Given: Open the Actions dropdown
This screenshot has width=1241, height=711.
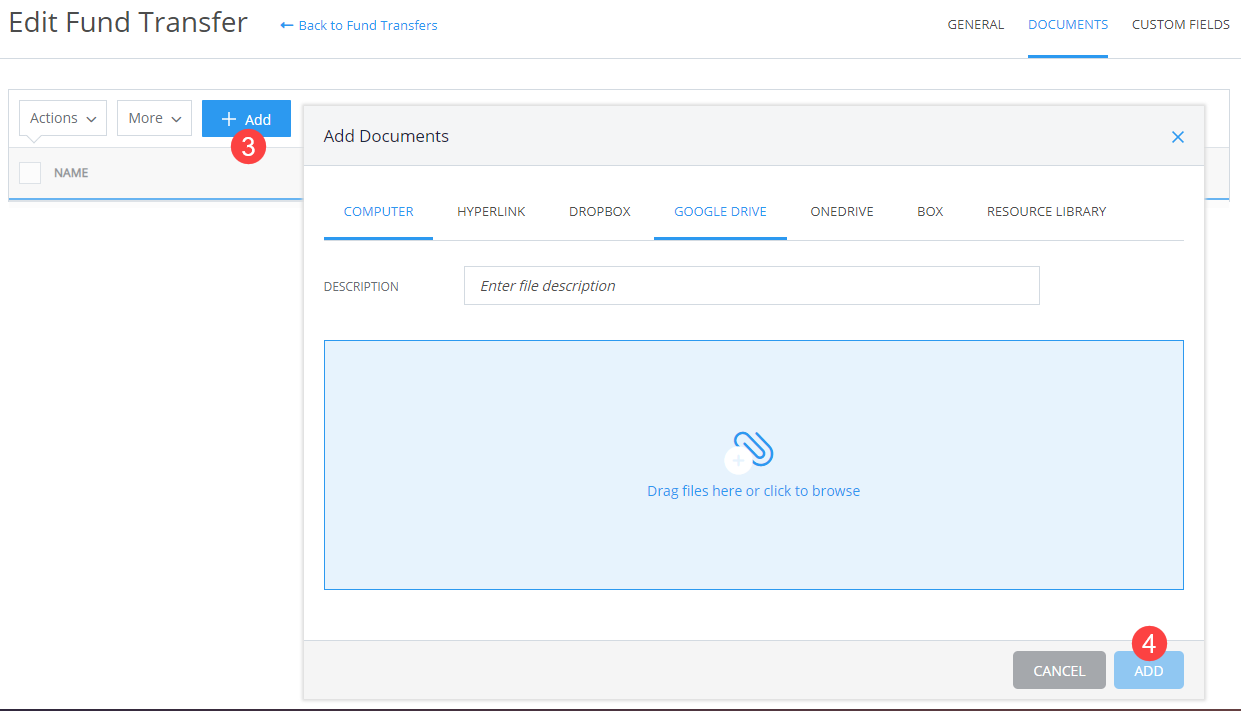Looking at the screenshot, I should tap(63, 118).
